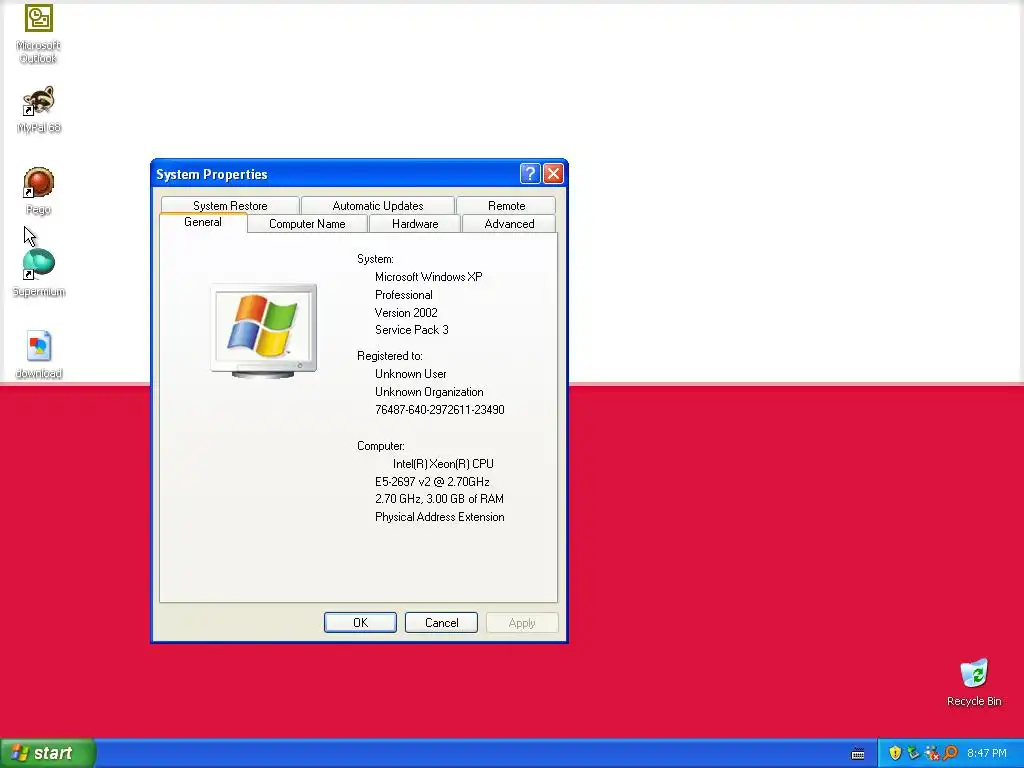This screenshot has height=768, width=1024.
Task: Select the General tab
Action: point(203,222)
